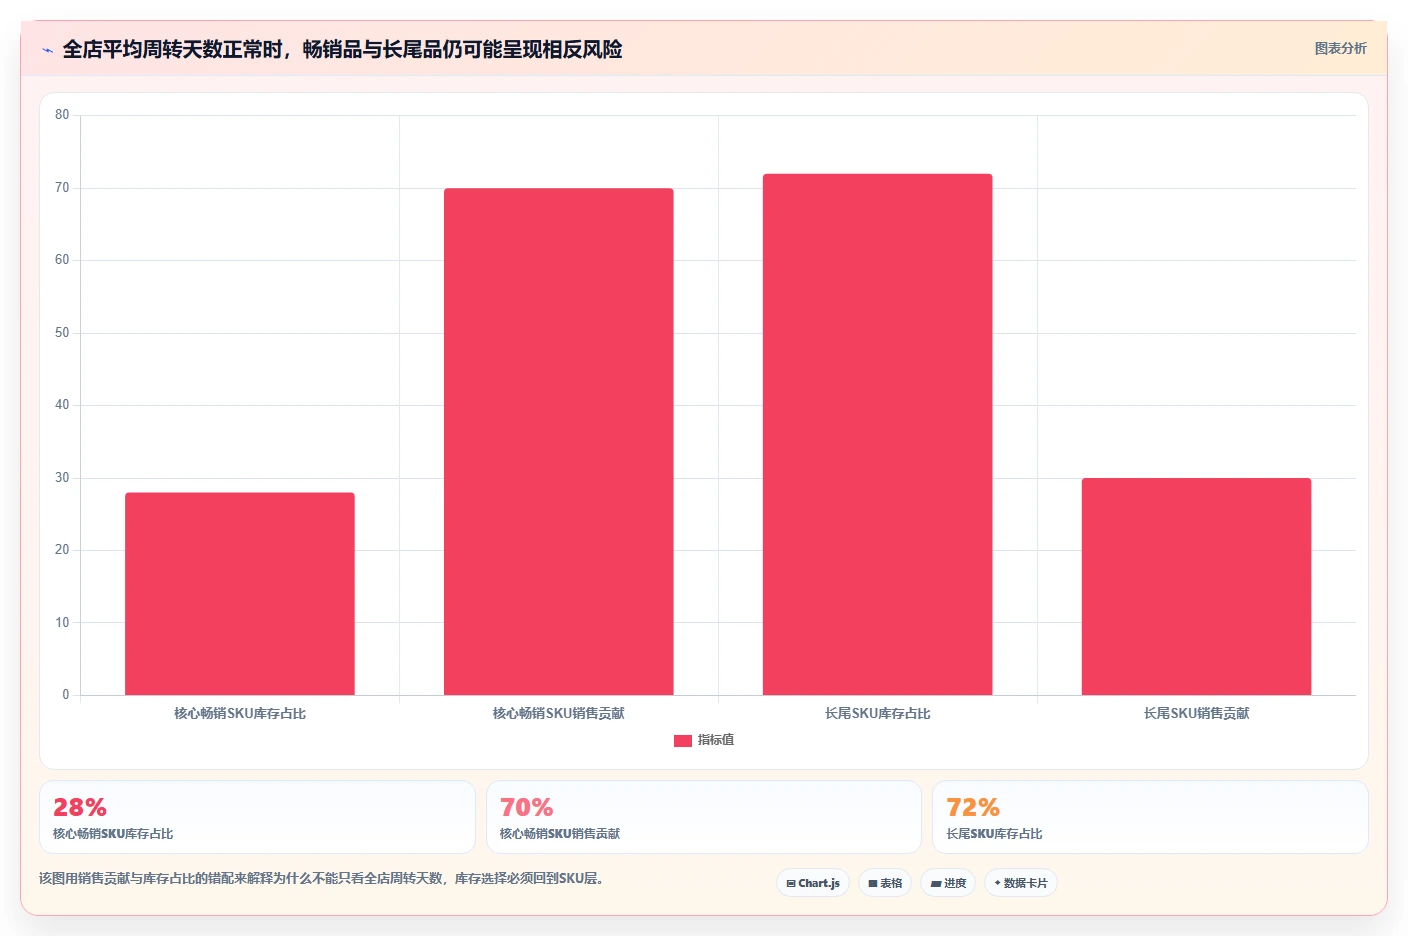The image size is (1408, 936).
Task: Click the 指标值 legend label
Action: point(716,740)
